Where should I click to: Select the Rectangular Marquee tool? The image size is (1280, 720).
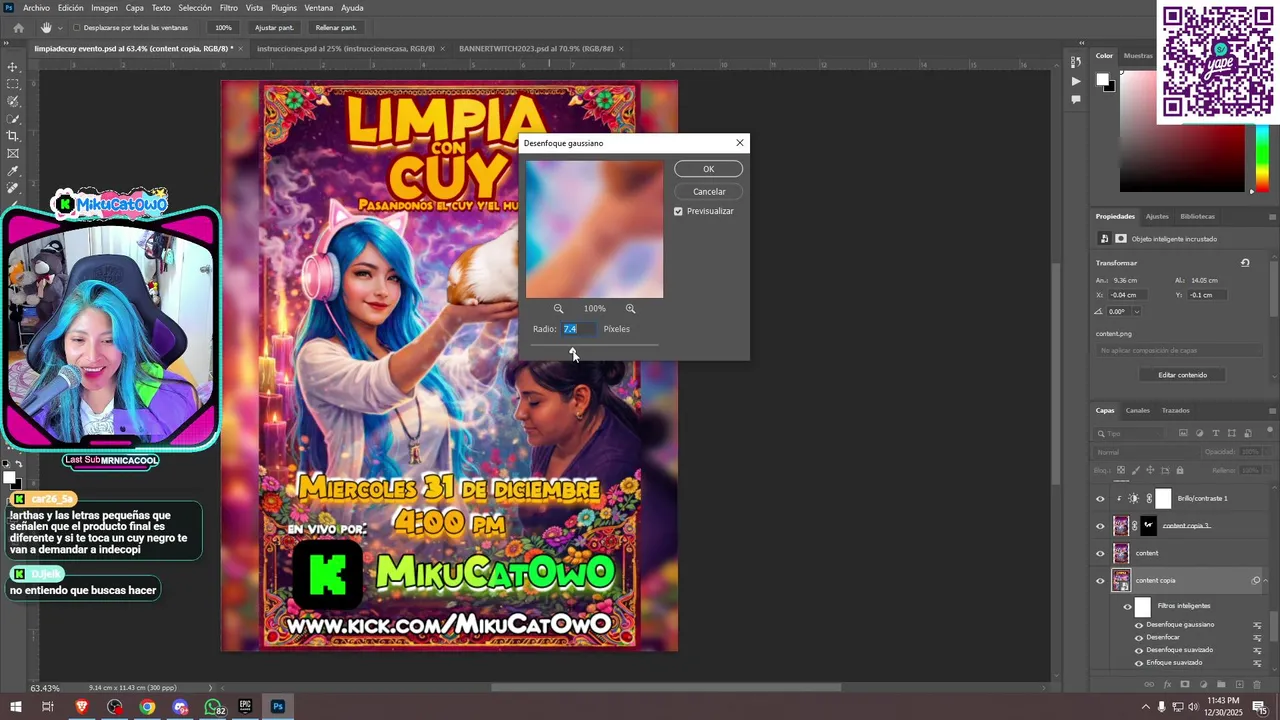point(13,84)
